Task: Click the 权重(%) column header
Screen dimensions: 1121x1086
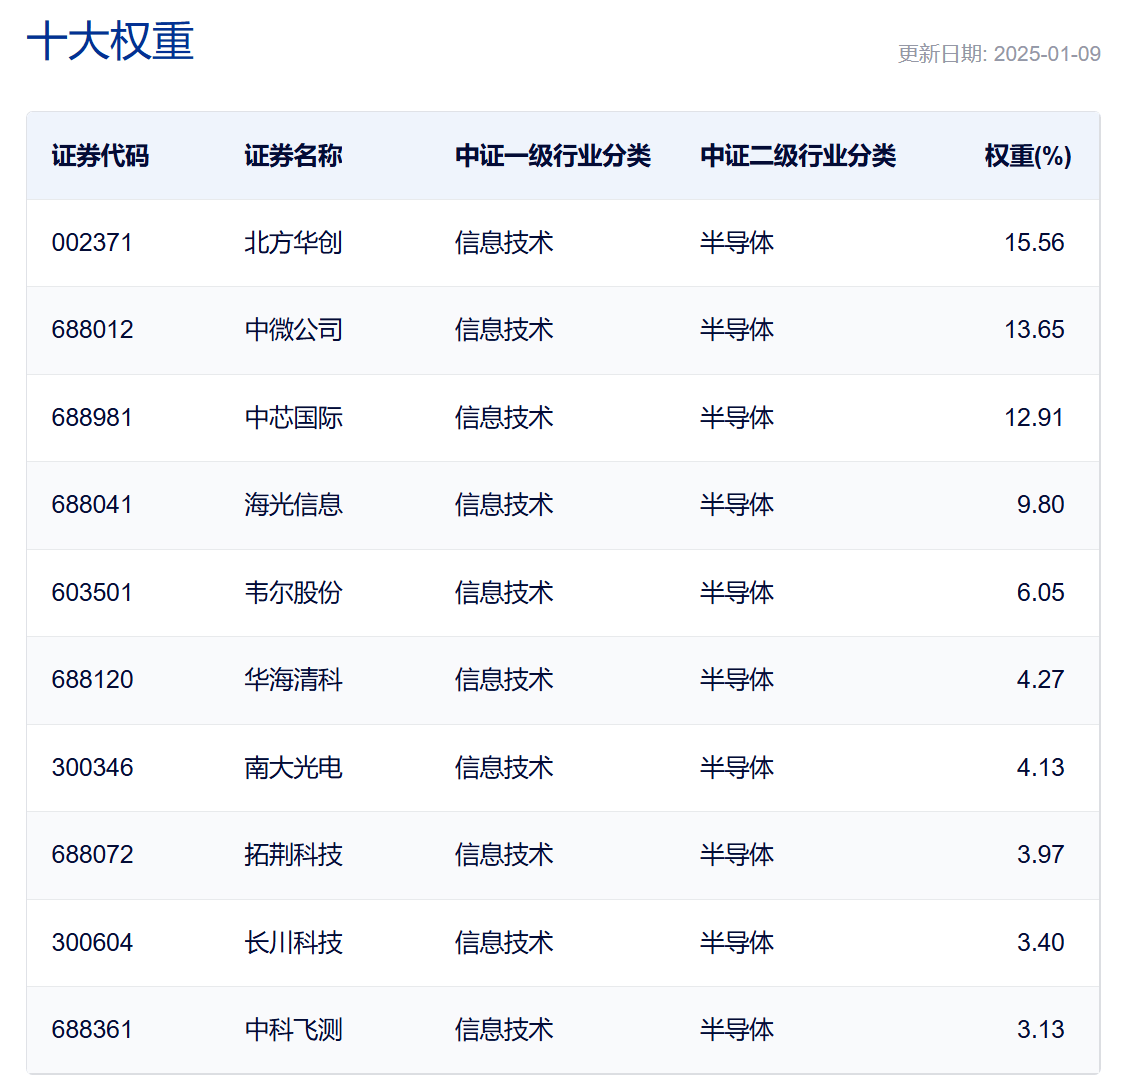Action: [1027, 156]
